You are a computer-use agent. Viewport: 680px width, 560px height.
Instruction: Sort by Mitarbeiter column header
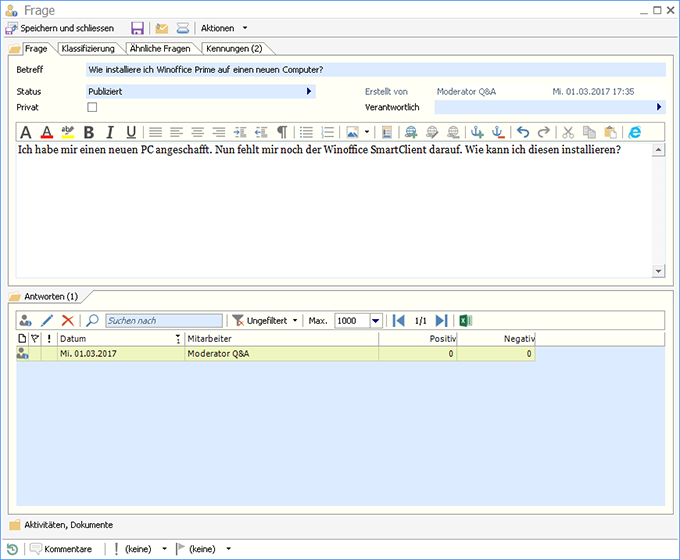click(281, 339)
